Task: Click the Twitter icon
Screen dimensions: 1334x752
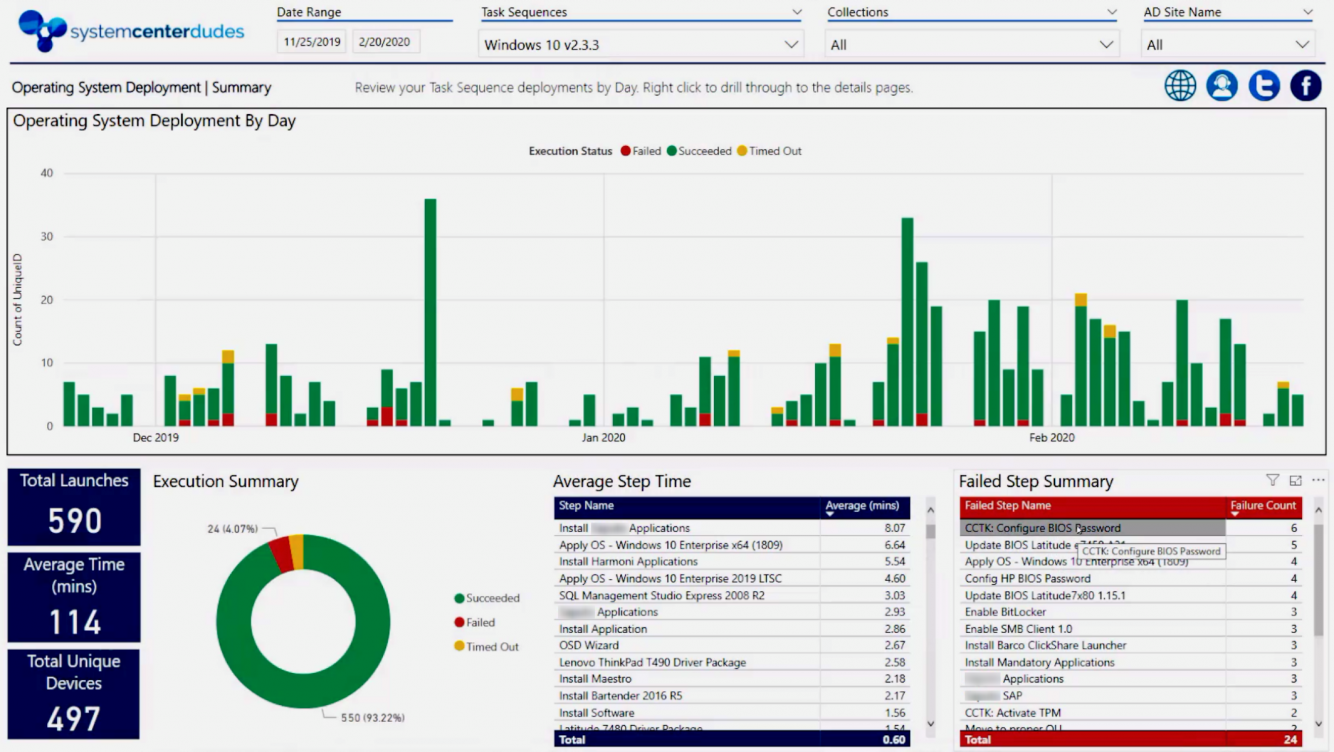Action: coord(1263,85)
